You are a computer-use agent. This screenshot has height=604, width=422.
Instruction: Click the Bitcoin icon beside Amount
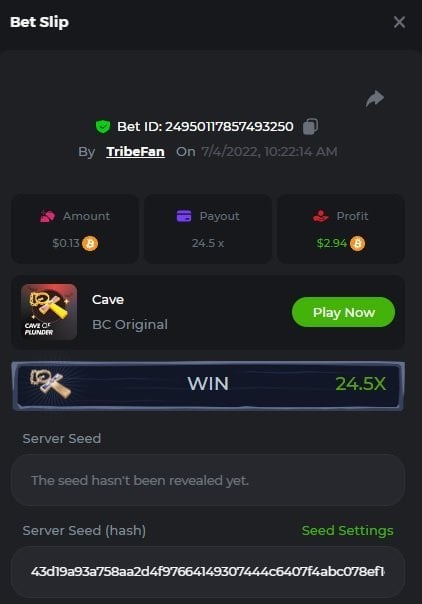coord(90,243)
